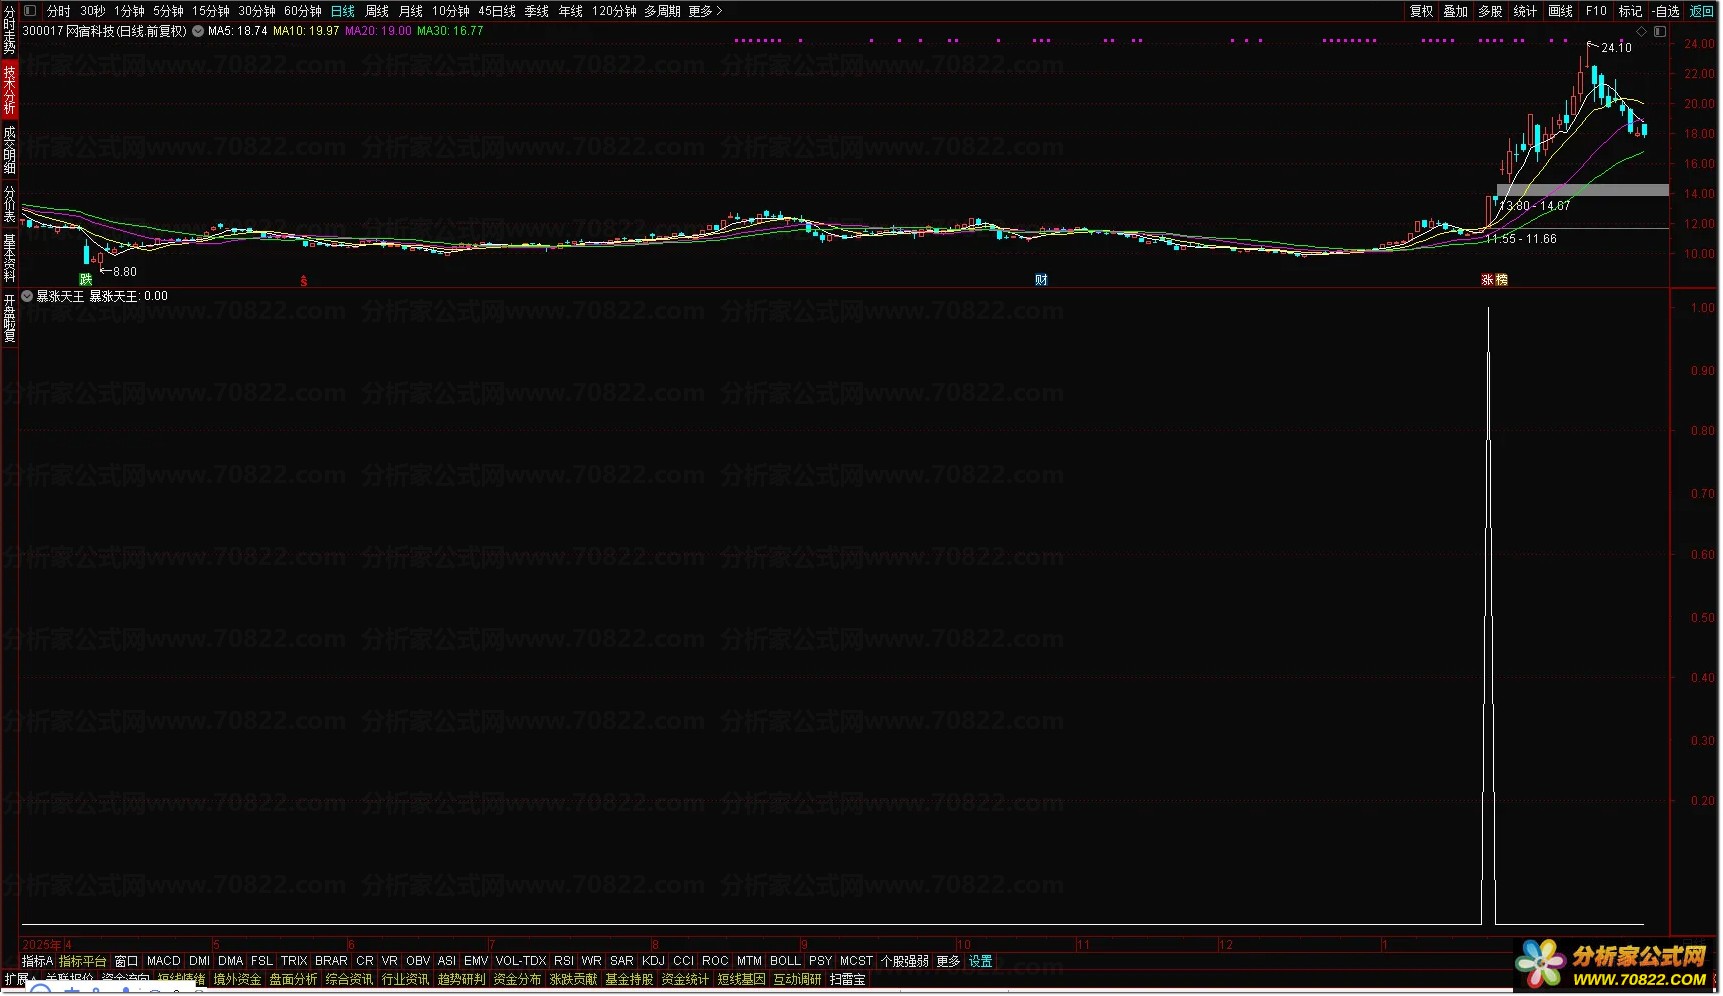The width and height of the screenshot is (1723, 996).
Task: Click the red $ marker on timeline
Action: tap(304, 281)
